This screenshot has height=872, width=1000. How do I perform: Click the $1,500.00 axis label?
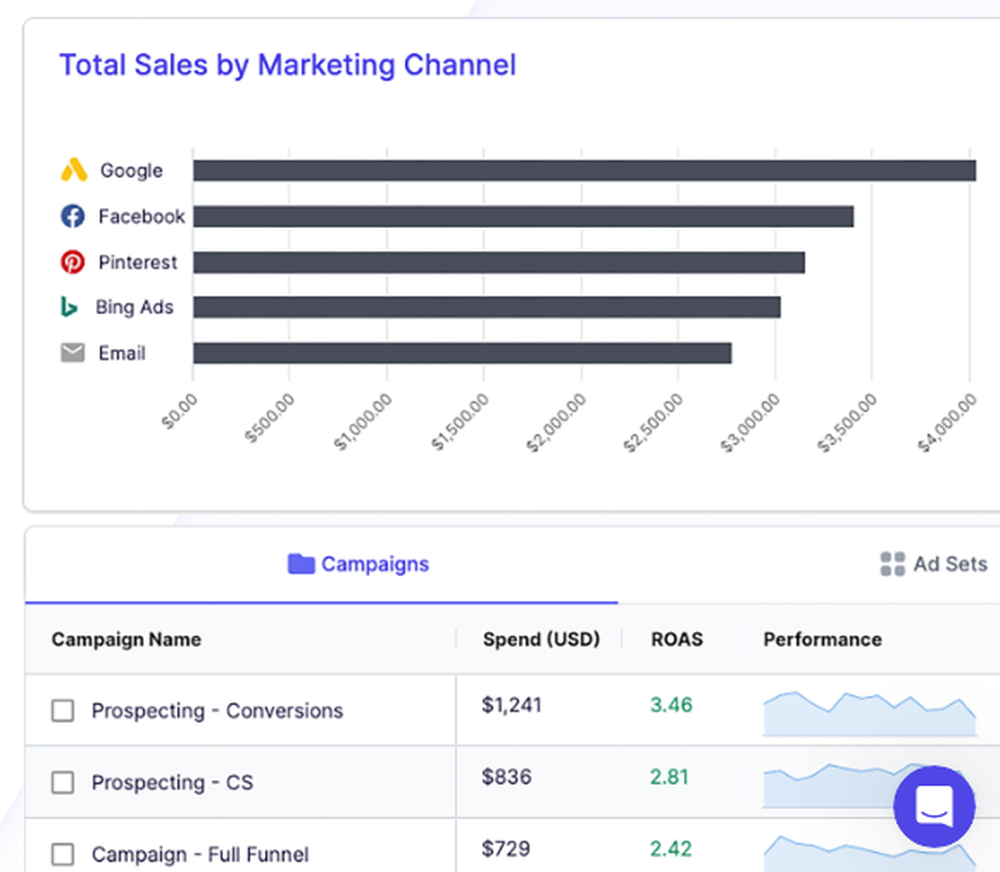point(460,422)
